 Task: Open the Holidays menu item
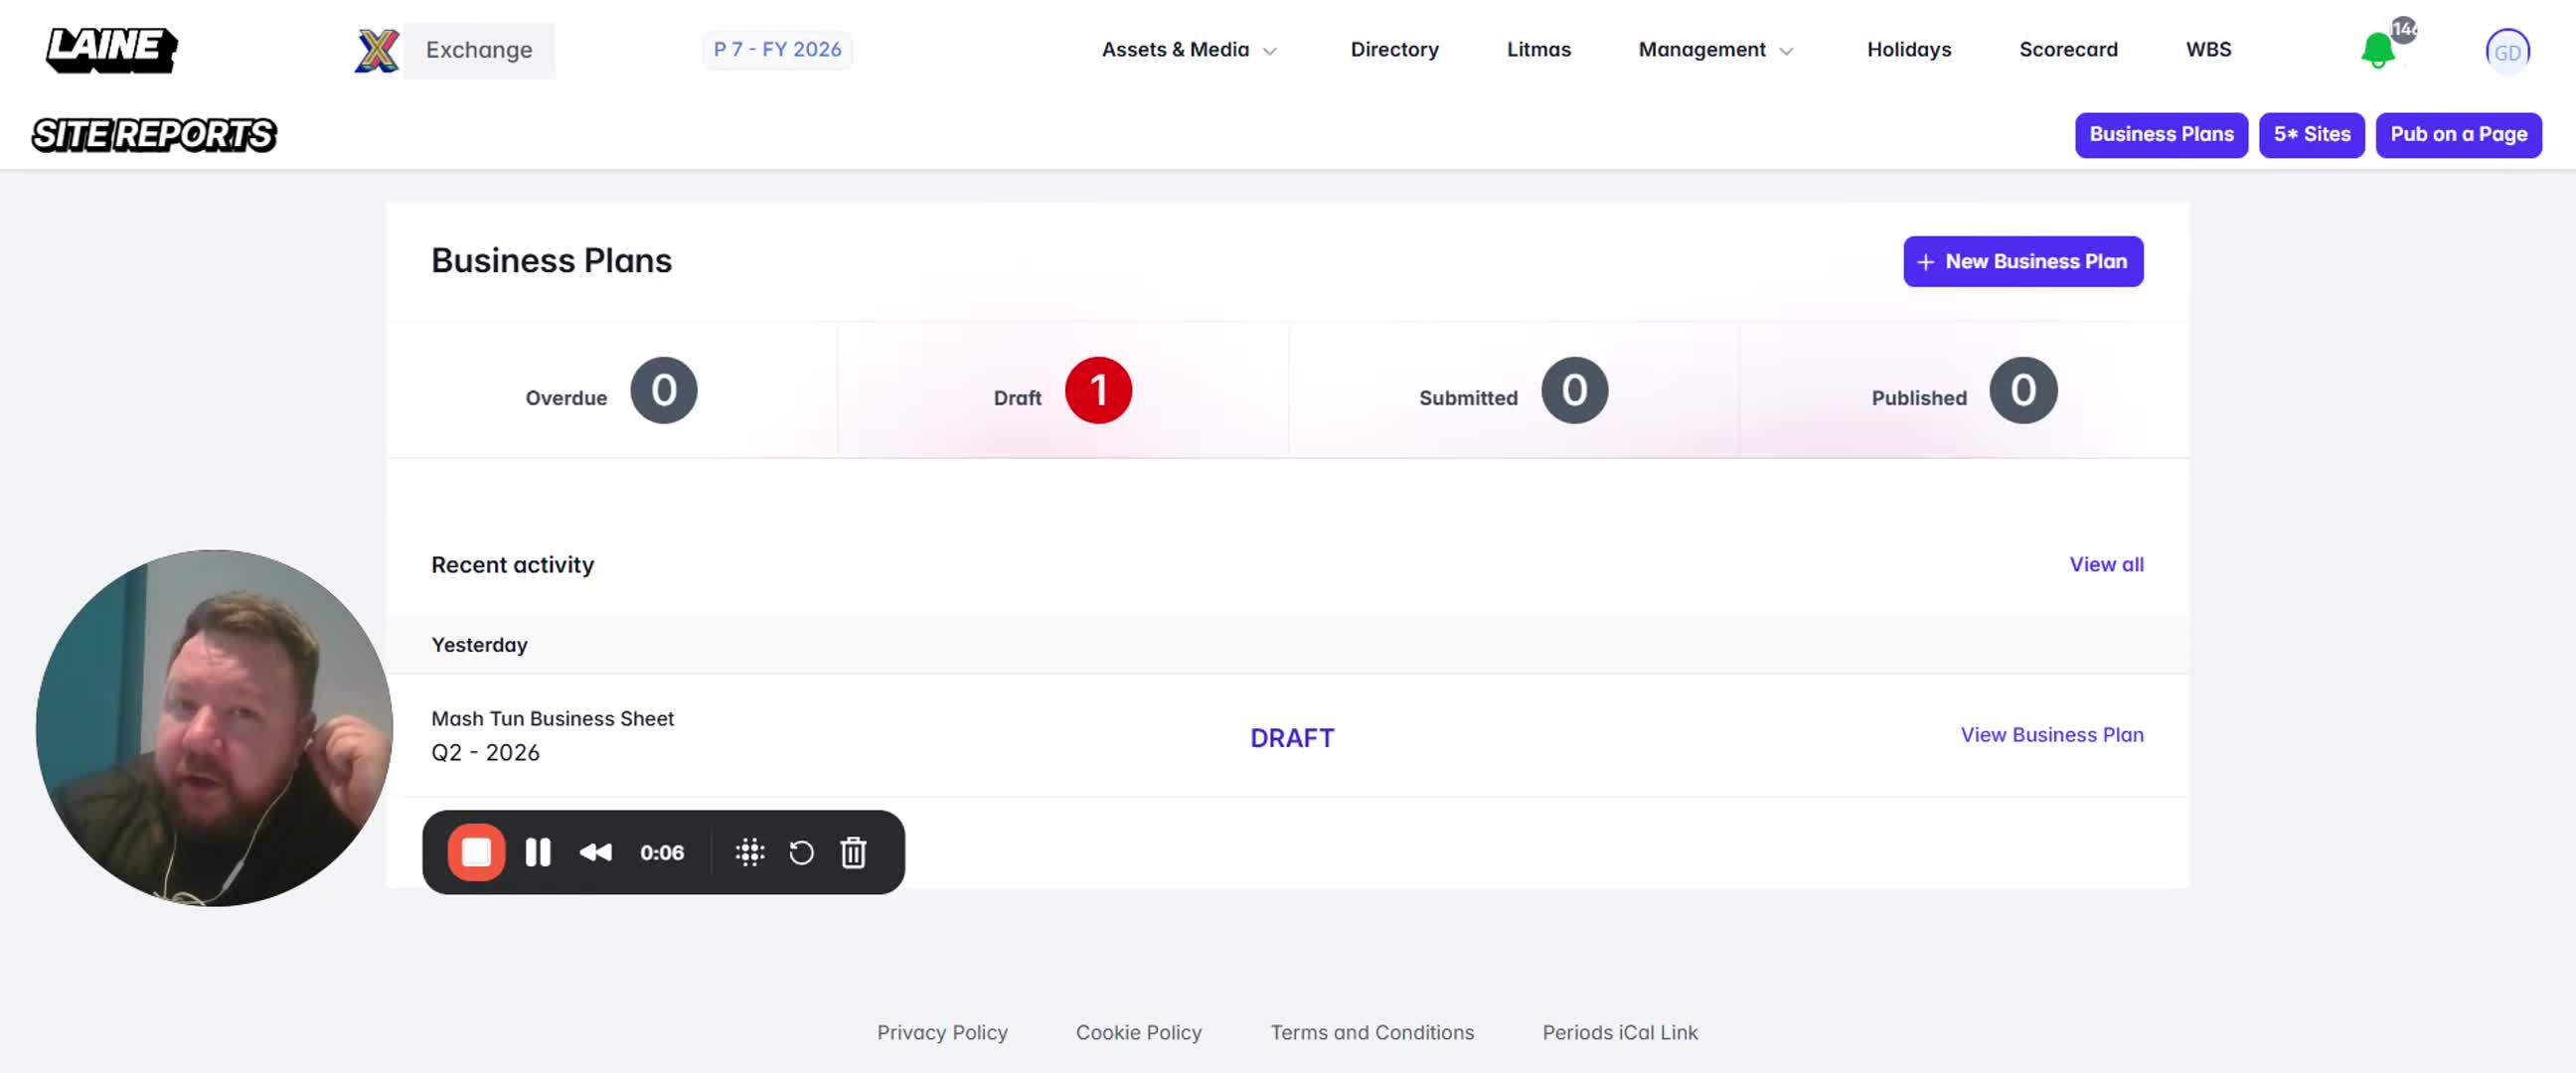(x=1908, y=49)
